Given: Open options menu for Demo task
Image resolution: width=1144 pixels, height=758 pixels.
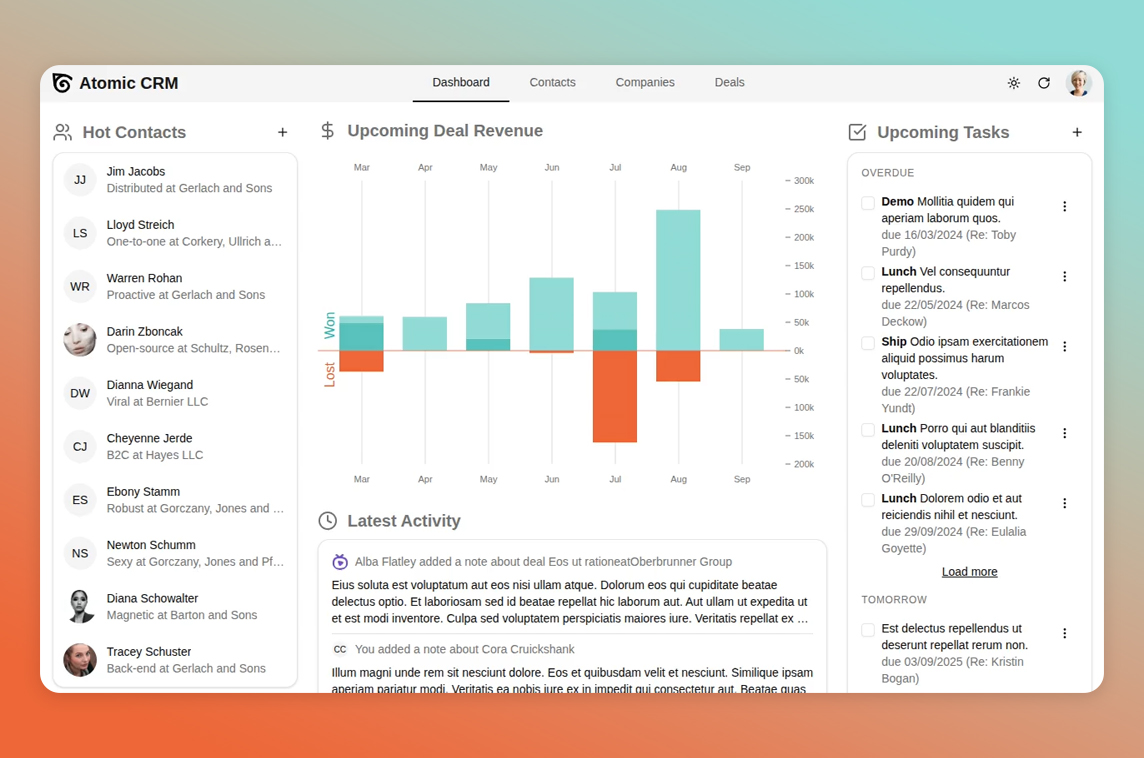Looking at the screenshot, I should coord(1064,207).
